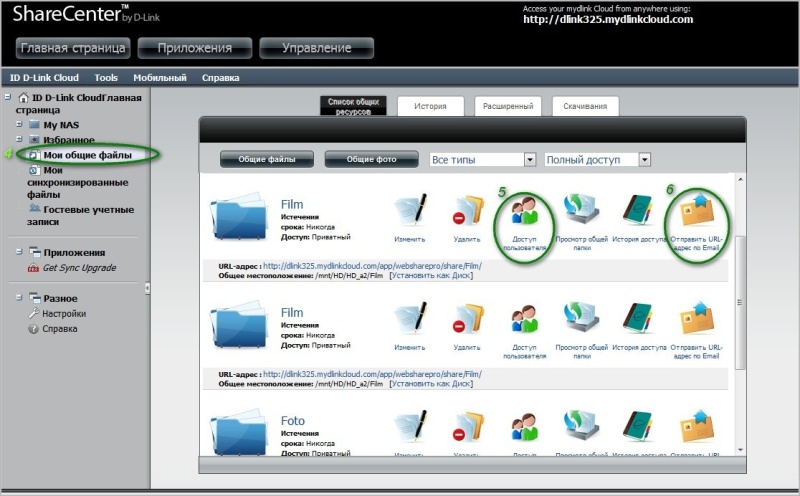
Task: Click the Удалить icon for Foto folder
Action: (467, 427)
